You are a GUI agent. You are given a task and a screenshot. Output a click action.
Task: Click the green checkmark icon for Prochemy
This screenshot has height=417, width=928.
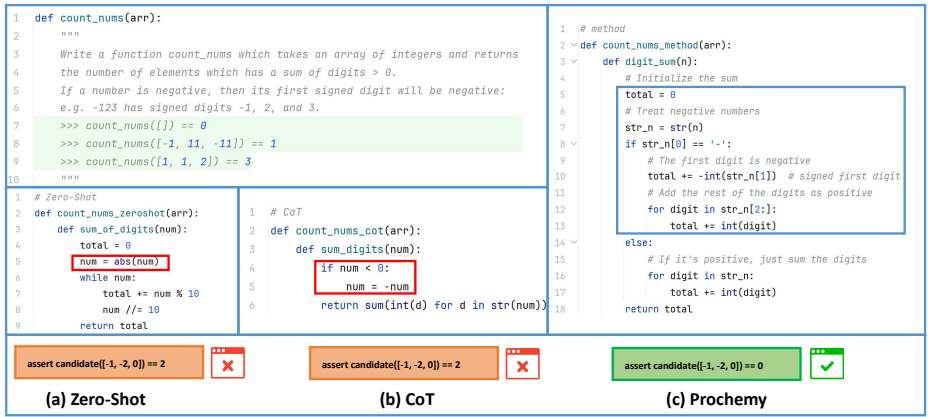827,364
